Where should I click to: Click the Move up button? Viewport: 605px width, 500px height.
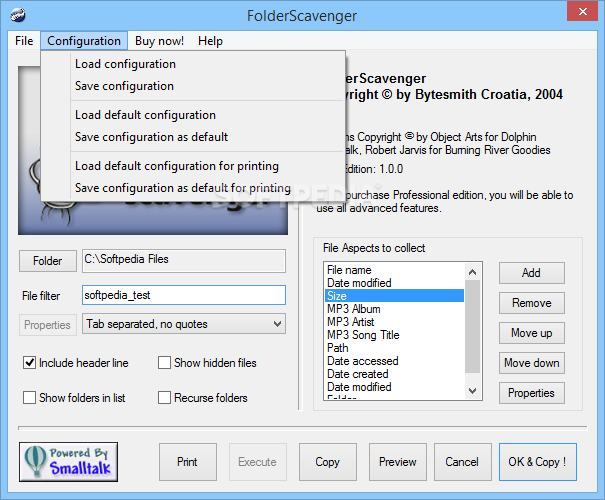point(531,333)
